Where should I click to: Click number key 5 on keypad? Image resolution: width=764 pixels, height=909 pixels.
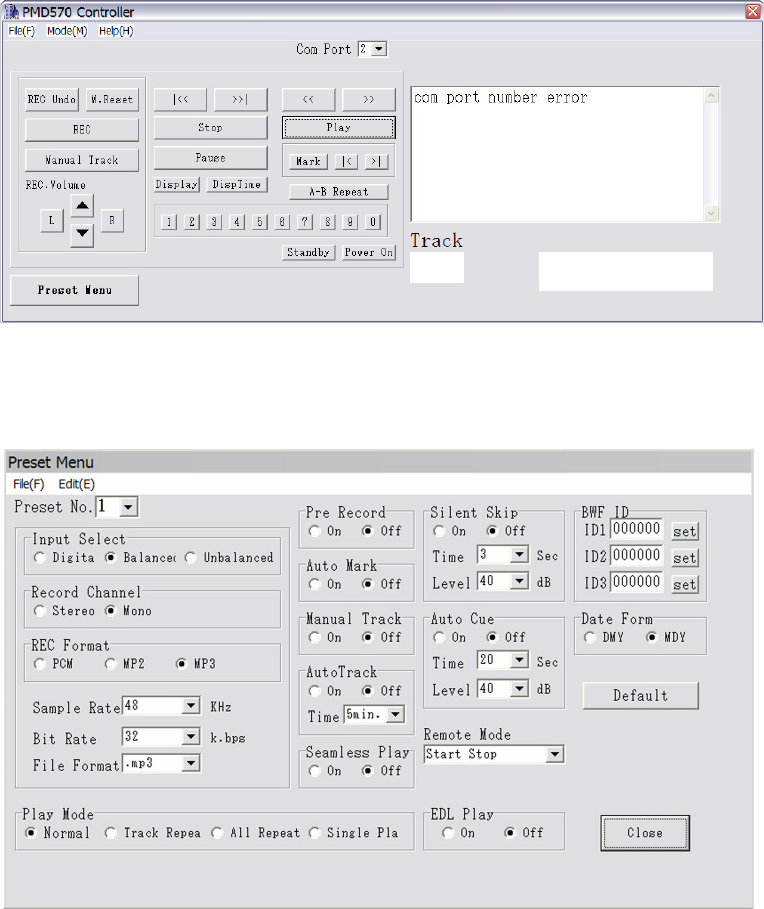point(259,221)
